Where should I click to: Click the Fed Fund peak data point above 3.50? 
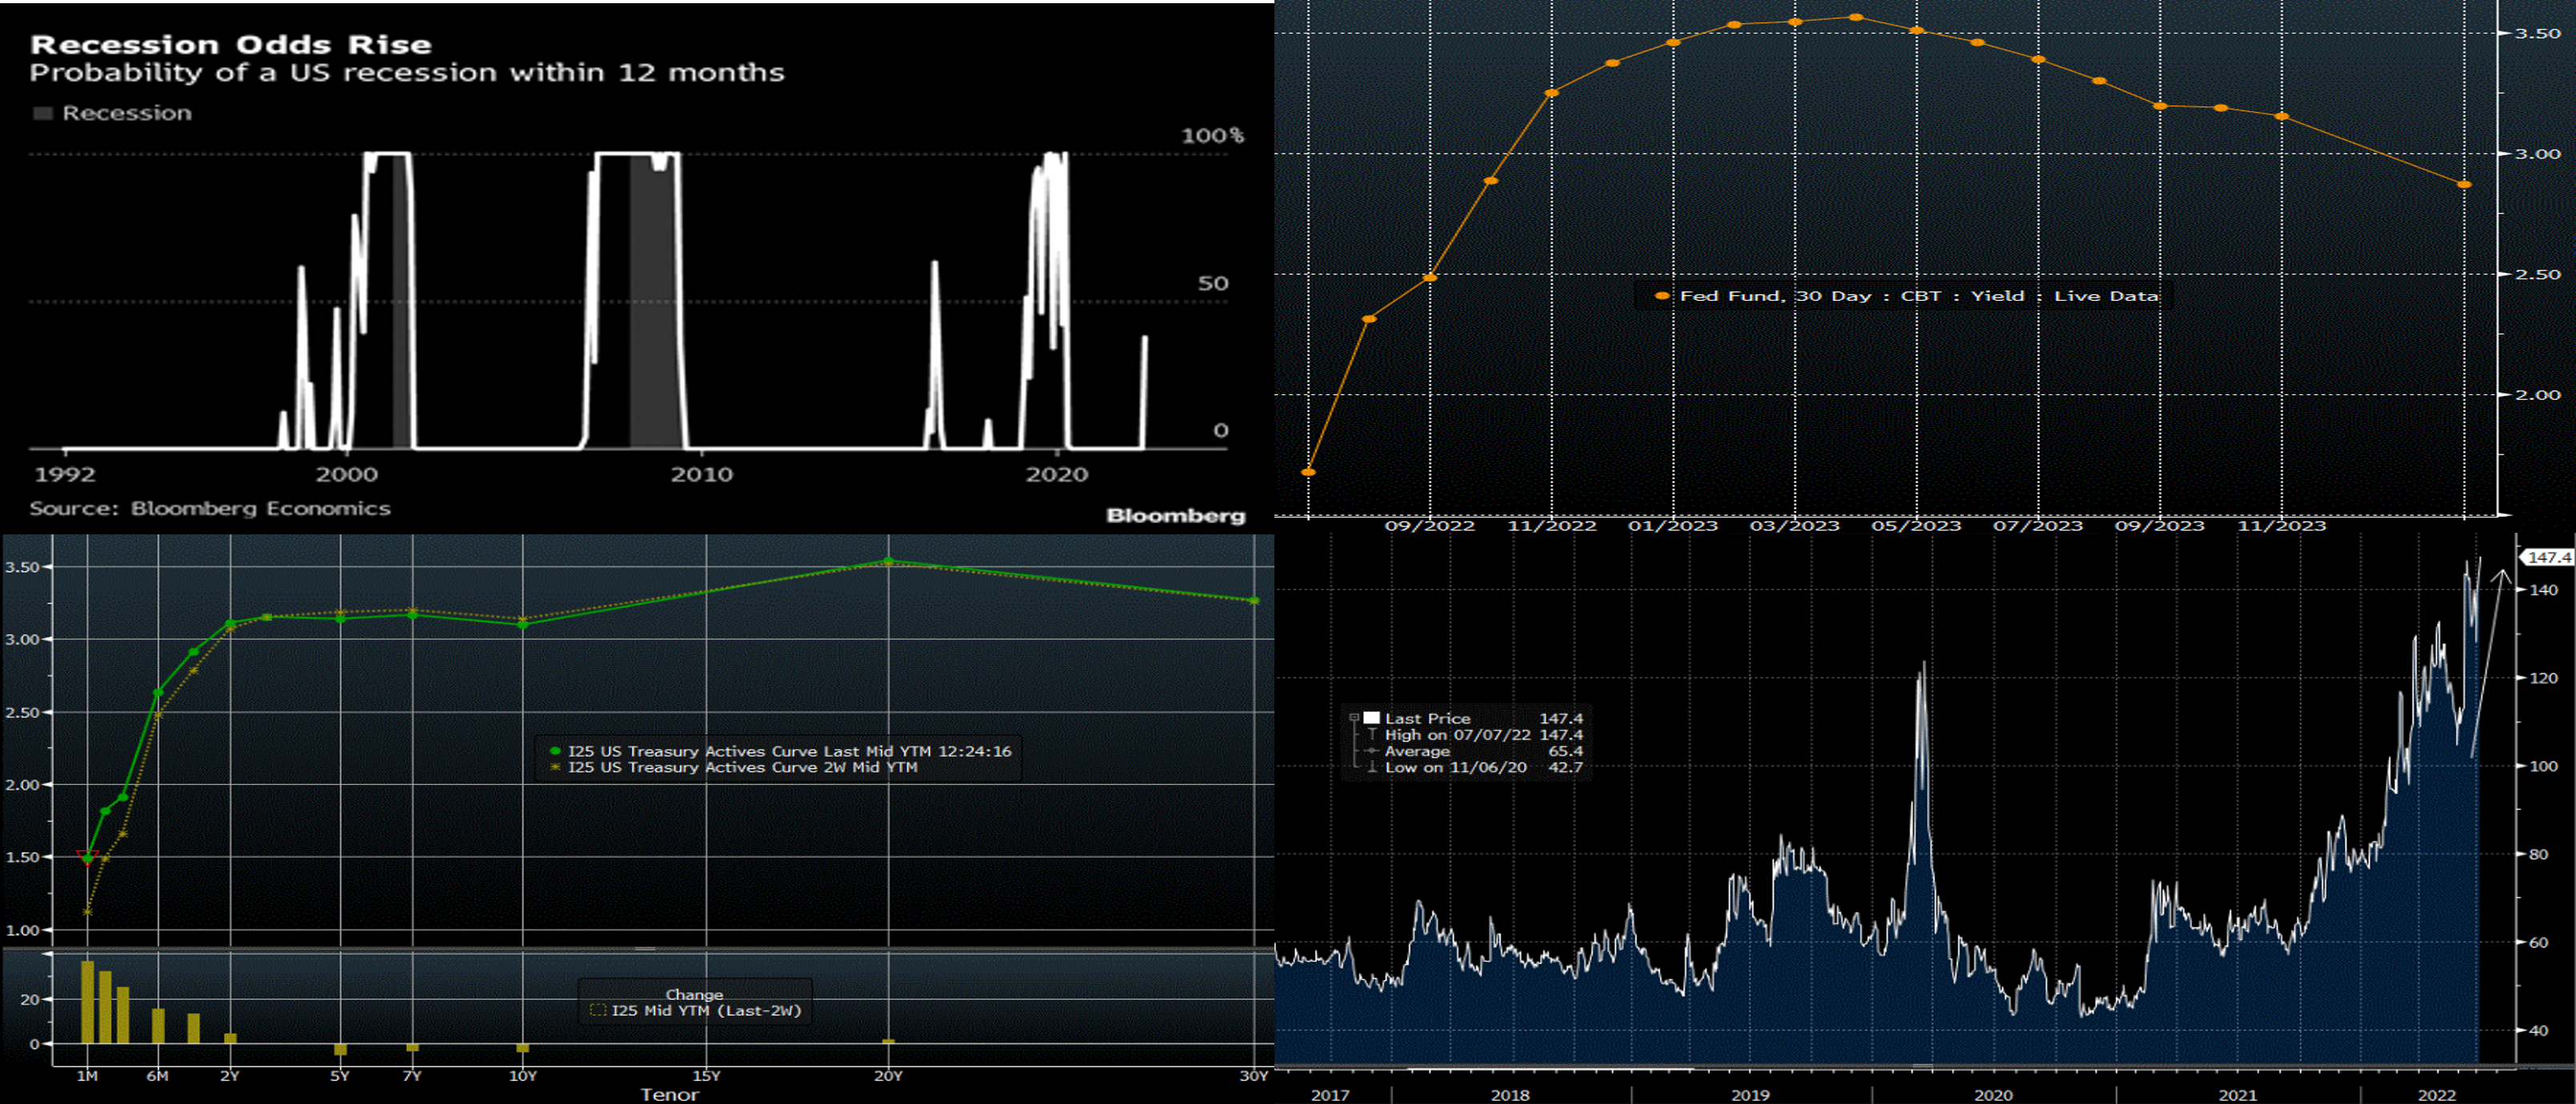pos(1856,18)
